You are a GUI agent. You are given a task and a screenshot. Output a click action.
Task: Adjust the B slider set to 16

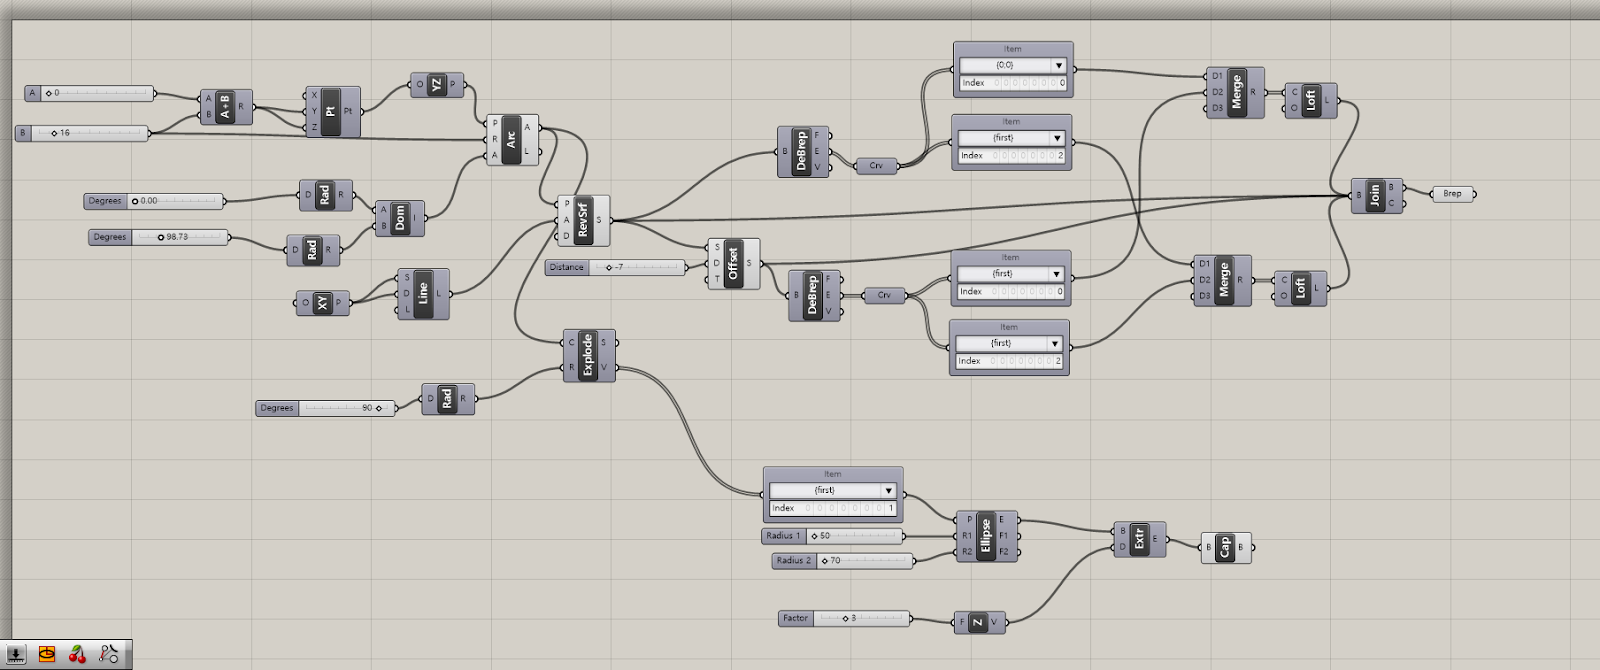pyautogui.click(x=83, y=133)
